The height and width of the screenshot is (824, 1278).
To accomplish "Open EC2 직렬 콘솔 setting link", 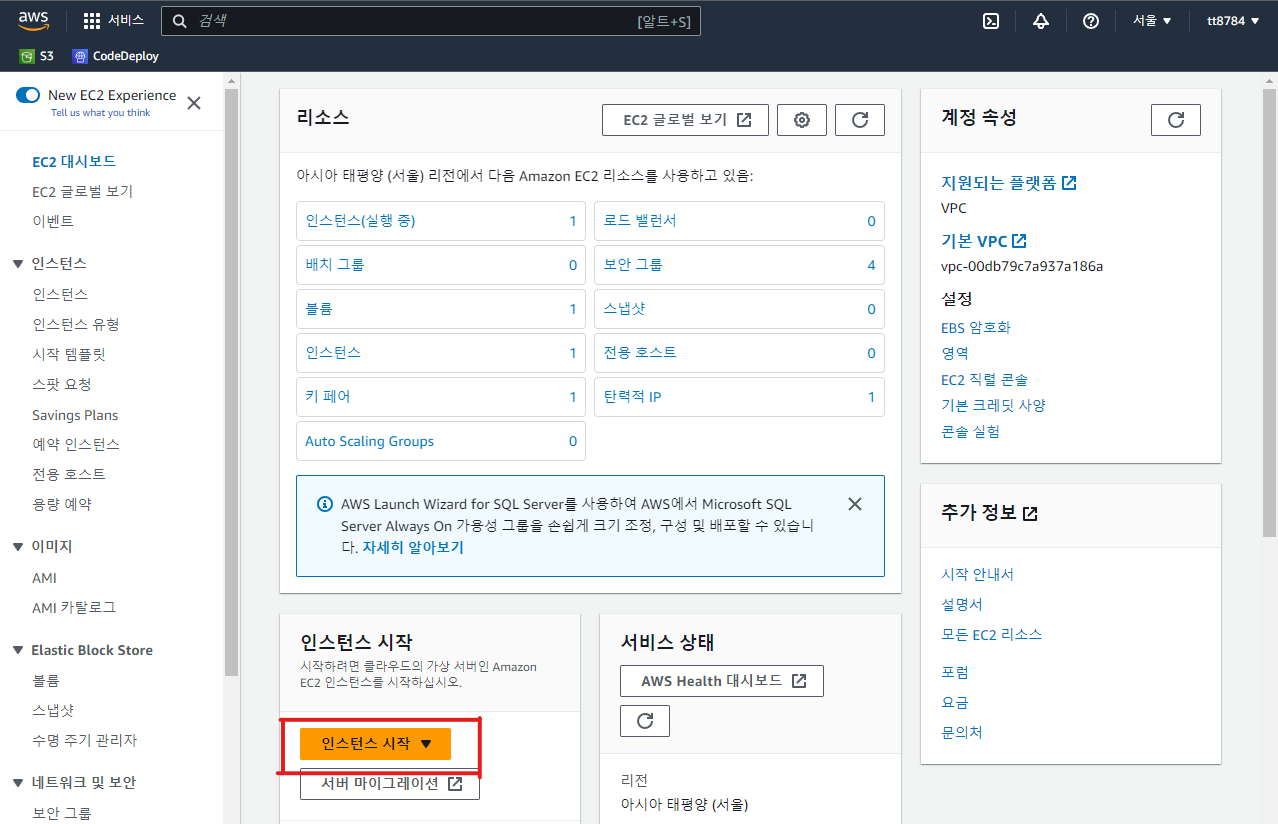I will (984, 379).
